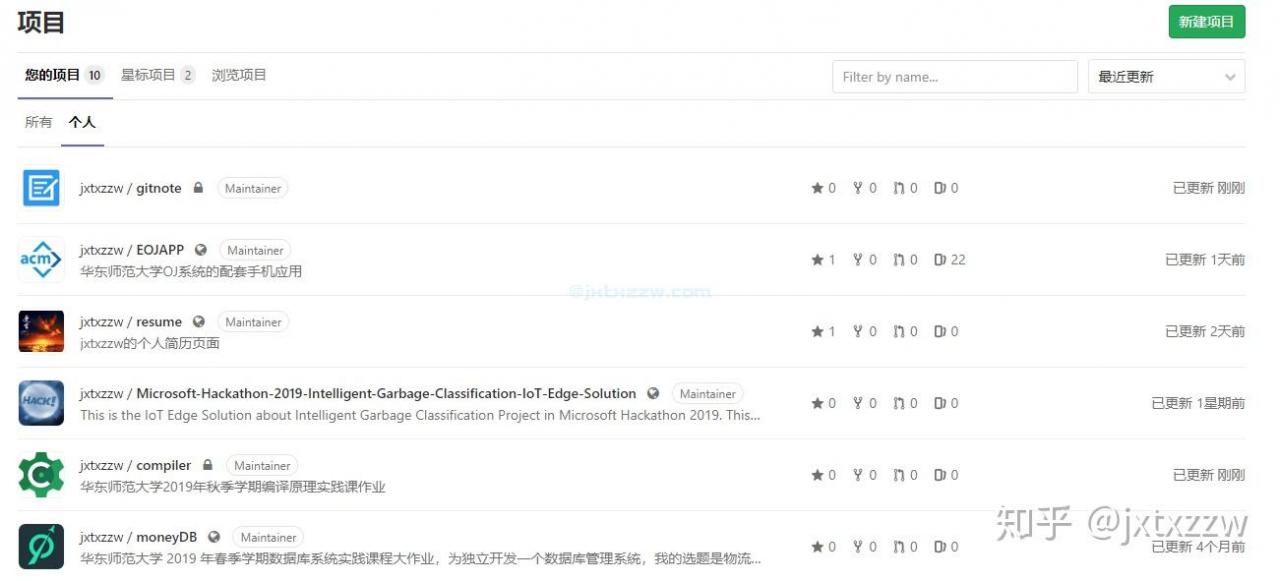The height and width of the screenshot is (581, 1280).
Task: Open the jxtxzzw / moneyDB project link
Action: pyautogui.click(x=138, y=537)
